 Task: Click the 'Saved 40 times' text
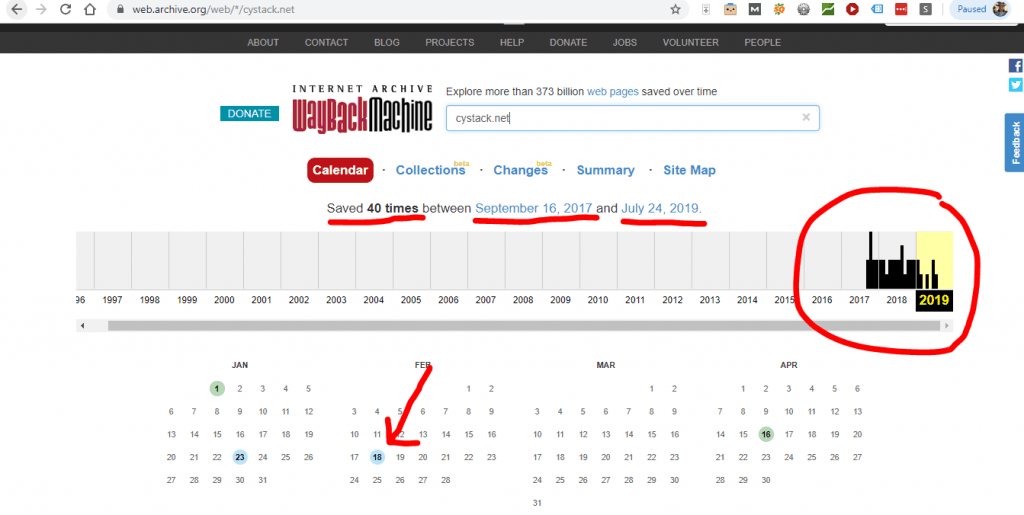[x=373, y=209]
